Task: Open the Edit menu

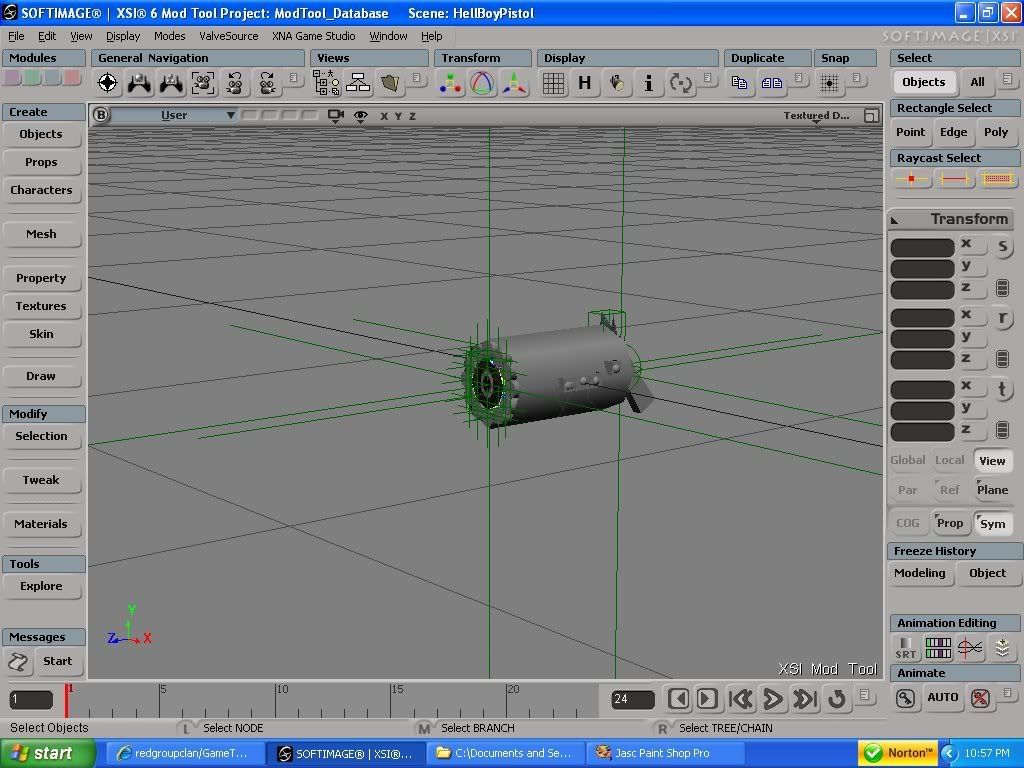Action: (x=47, y=36)
